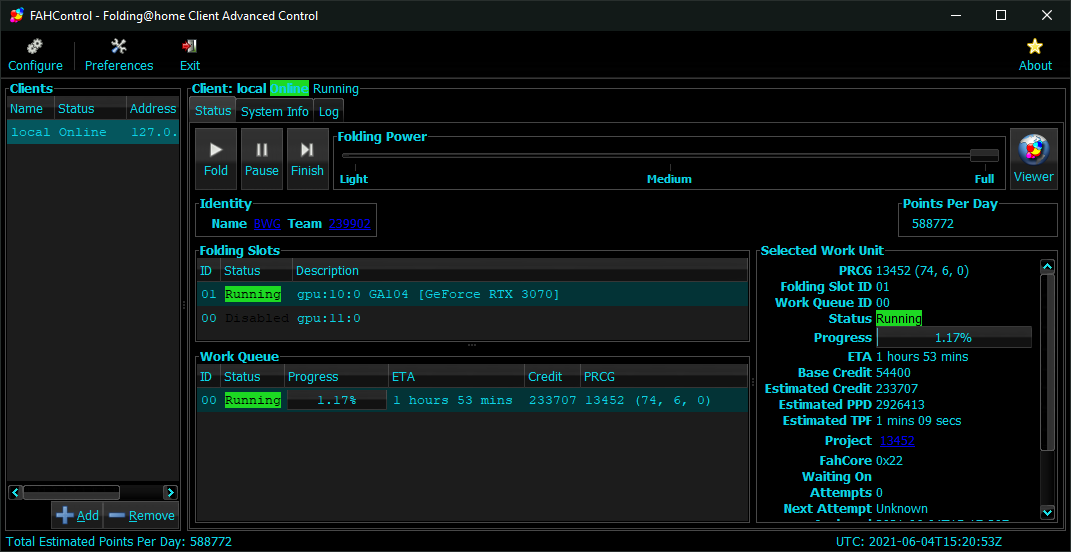Click the Work Queue Status column header
This screenshot has width=1071, height=552.
(252, 376)
